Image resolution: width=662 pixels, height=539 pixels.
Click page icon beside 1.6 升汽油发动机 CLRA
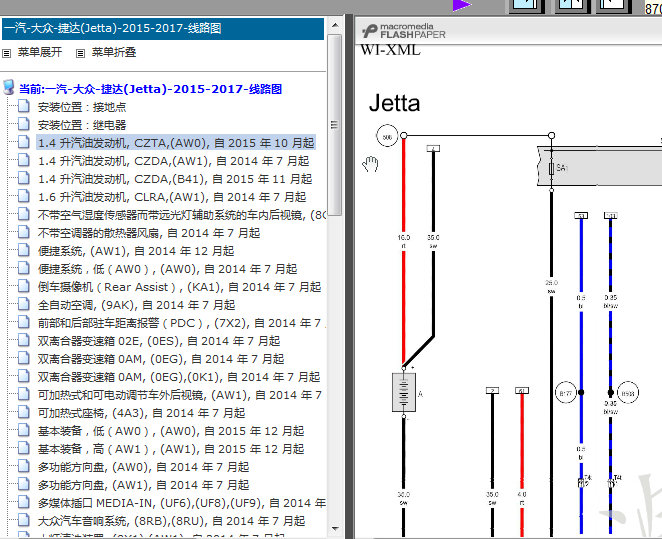pyautogui.click(x=24, y=197)
